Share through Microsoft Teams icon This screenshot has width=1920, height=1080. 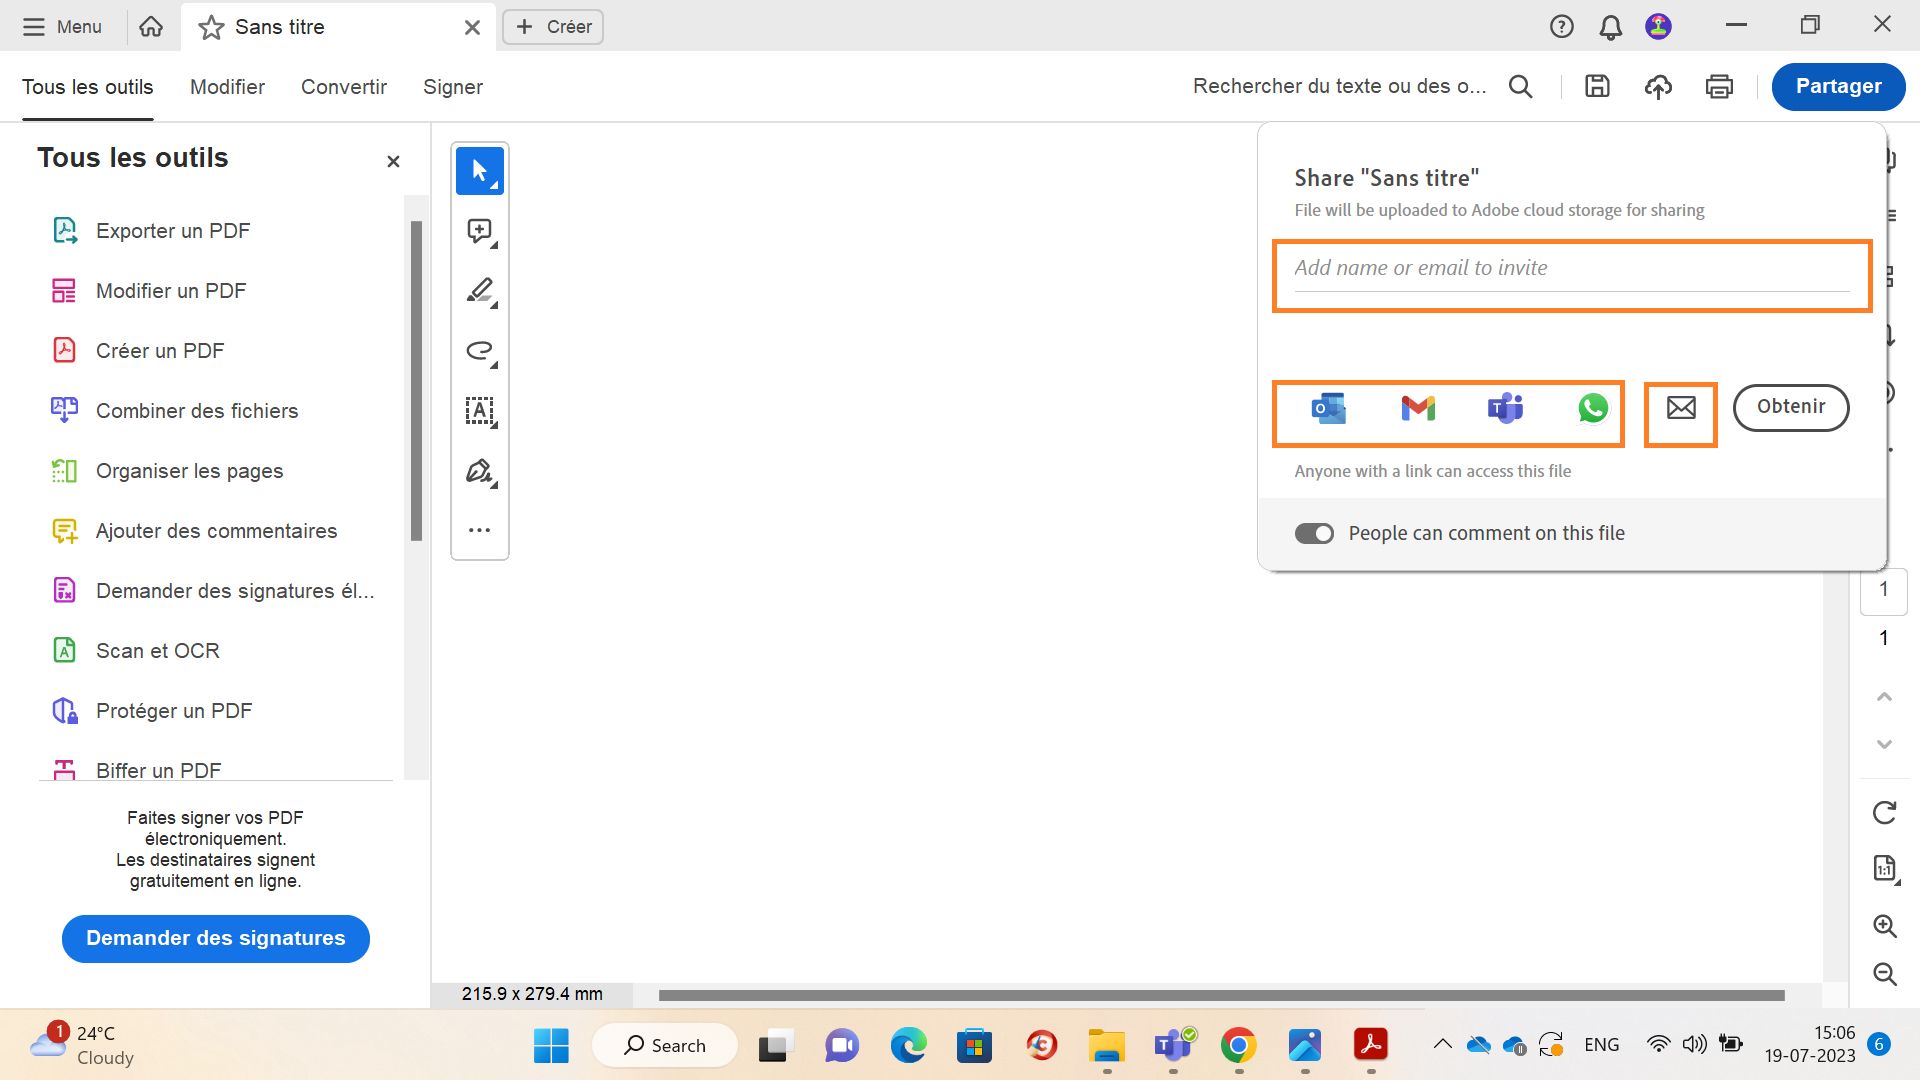1505,408
